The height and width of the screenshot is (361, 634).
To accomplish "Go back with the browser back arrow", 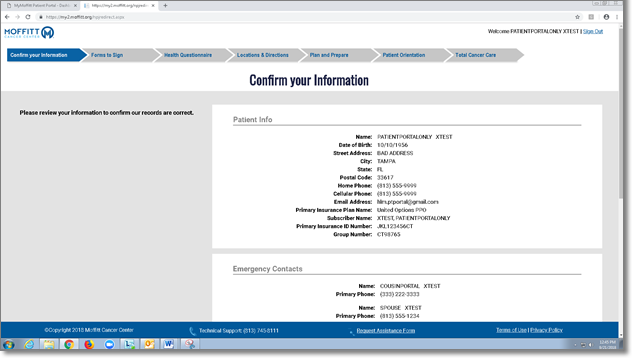I will click(x=7, y=17).
